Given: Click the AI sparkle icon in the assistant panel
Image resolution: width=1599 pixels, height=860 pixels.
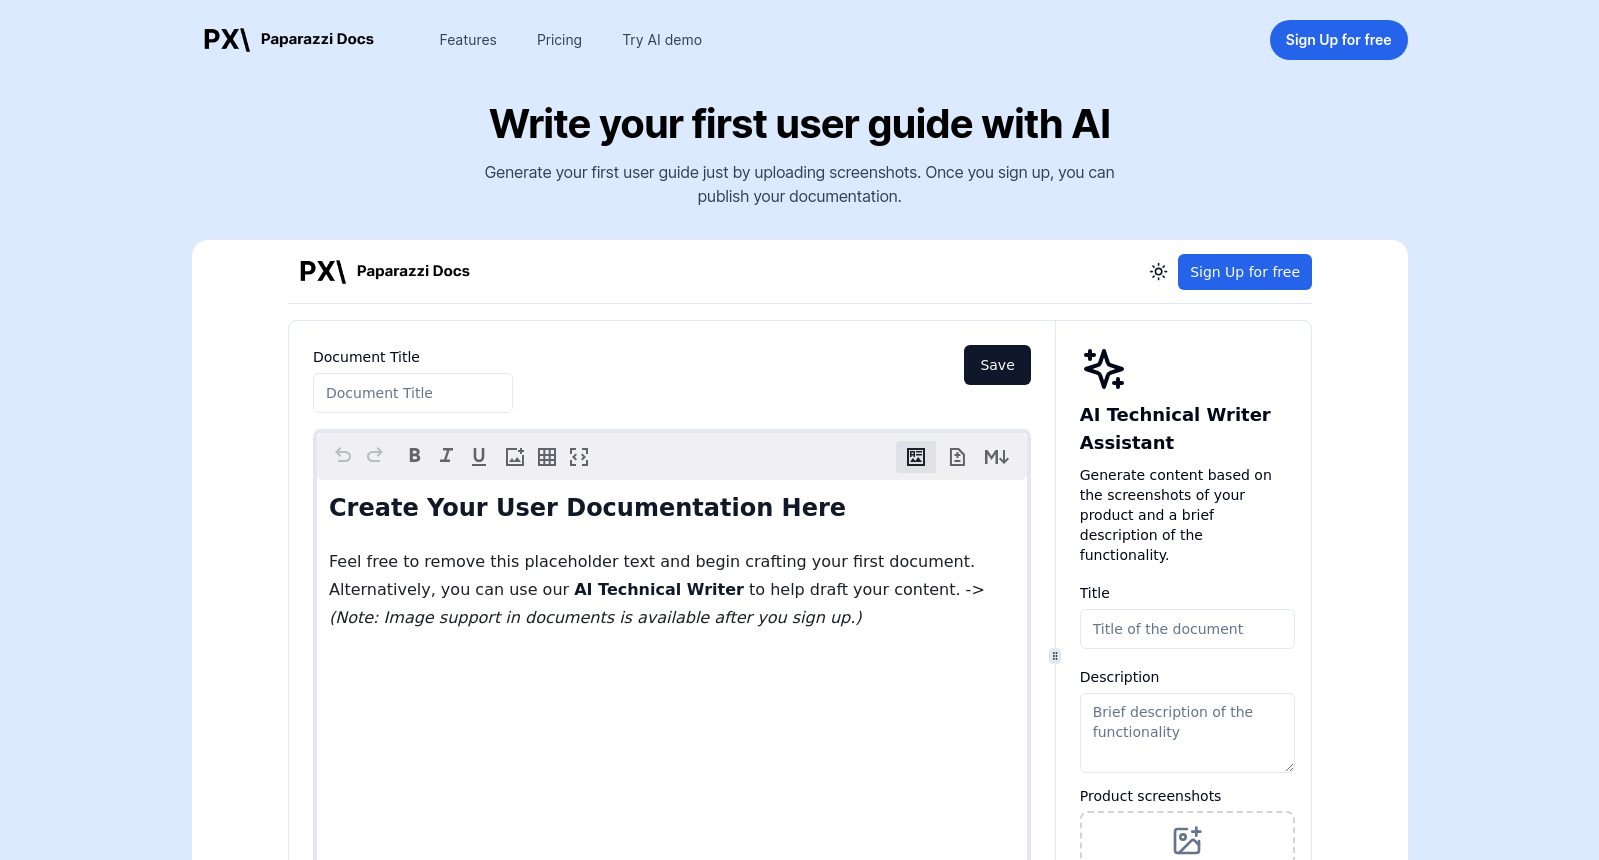Looking at the screenshot, I should pos(1104,369).
